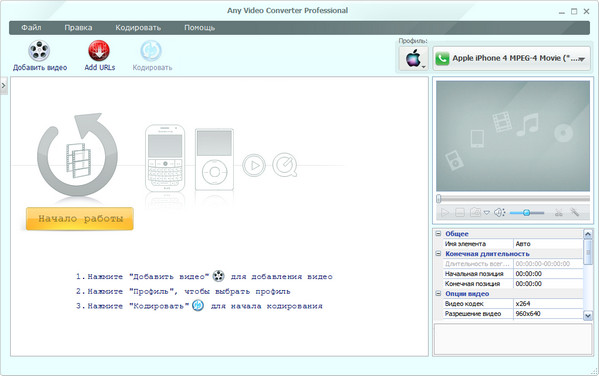Click the Длительность всего property row
The height and width of the screenshot is (376, 599).
513,264
